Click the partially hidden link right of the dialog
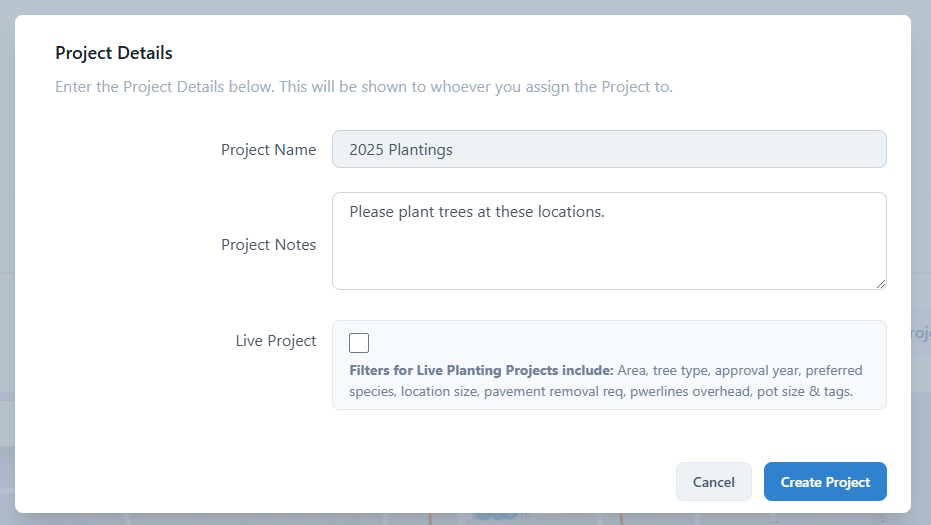931x525 pixels. click(x=921, y=333)
